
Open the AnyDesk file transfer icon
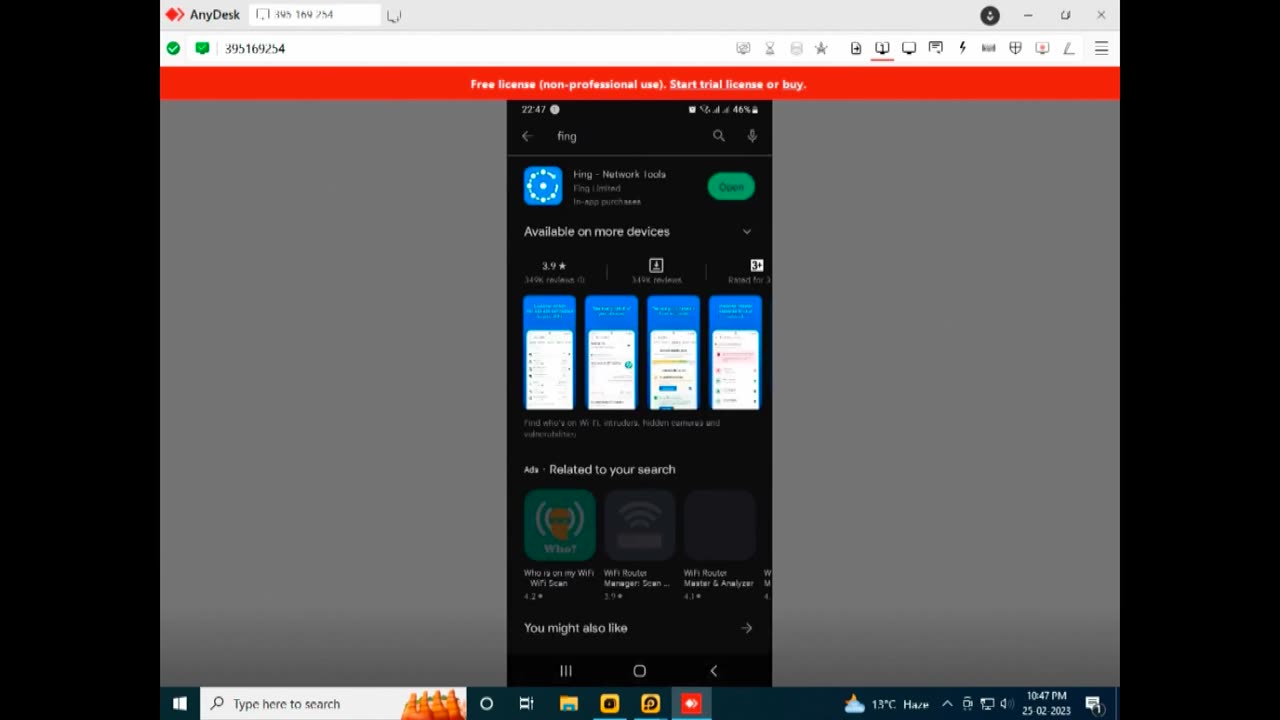tap(856, 48)
